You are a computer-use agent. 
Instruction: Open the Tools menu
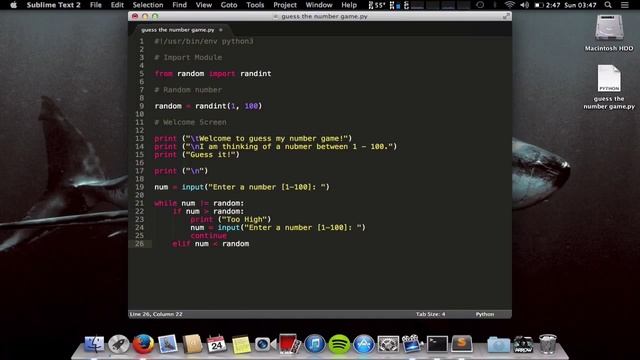255,5
